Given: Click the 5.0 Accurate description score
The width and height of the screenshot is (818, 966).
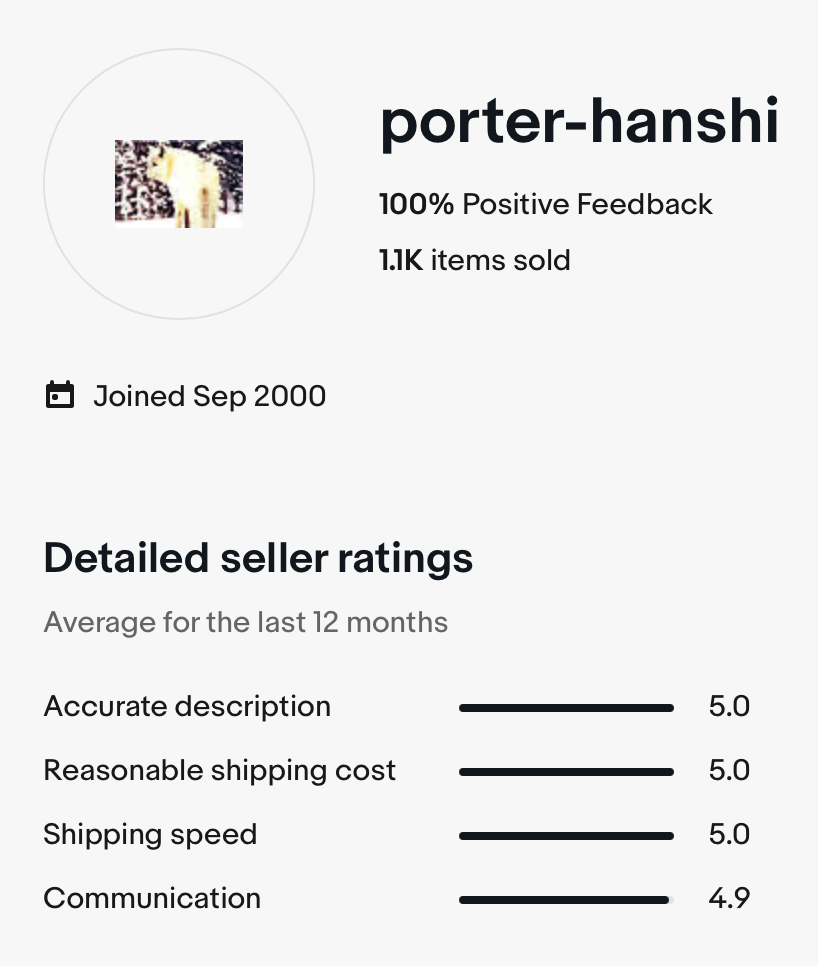Looking at the screenshot, I should point(729,706).
